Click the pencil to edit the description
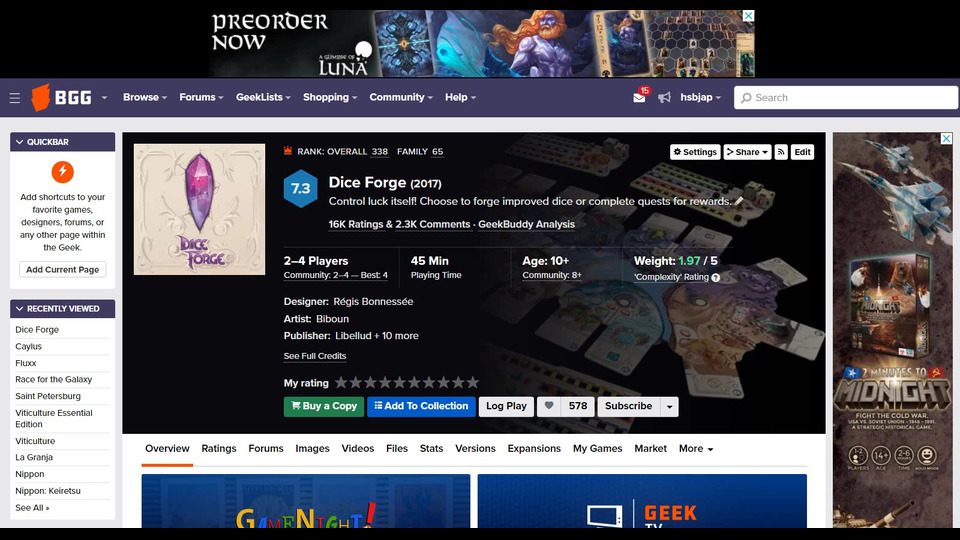Viewport: 960px width, 540px height. click(x=739, y=201)
